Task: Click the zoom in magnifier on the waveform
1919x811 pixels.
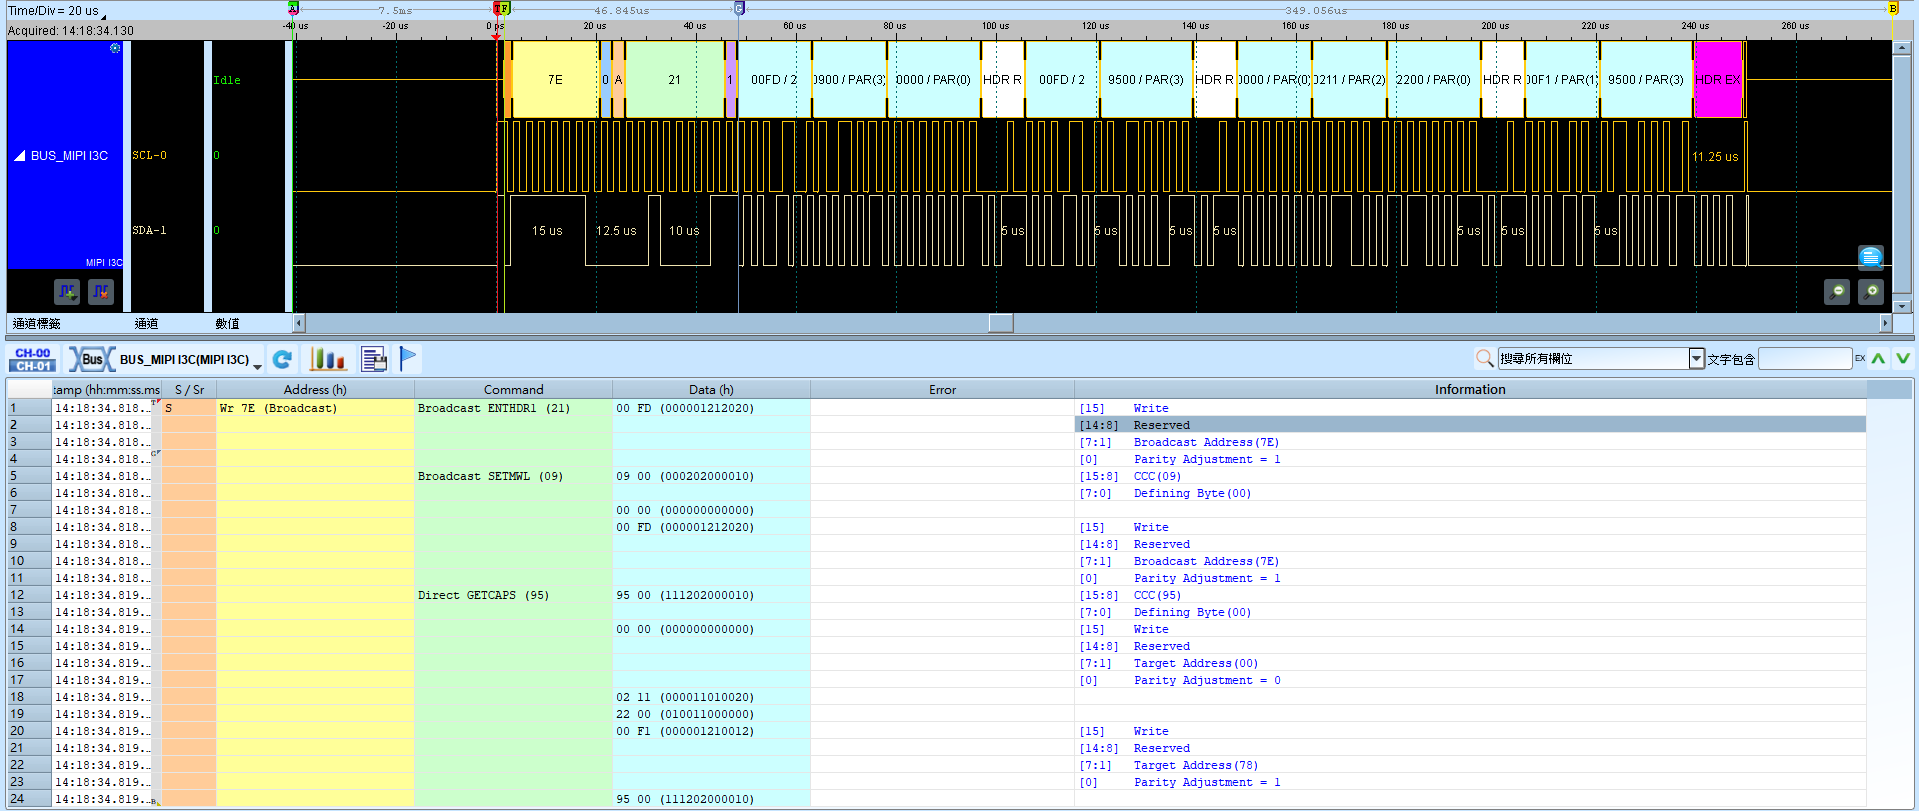Action: click(x=1871, y=291)
